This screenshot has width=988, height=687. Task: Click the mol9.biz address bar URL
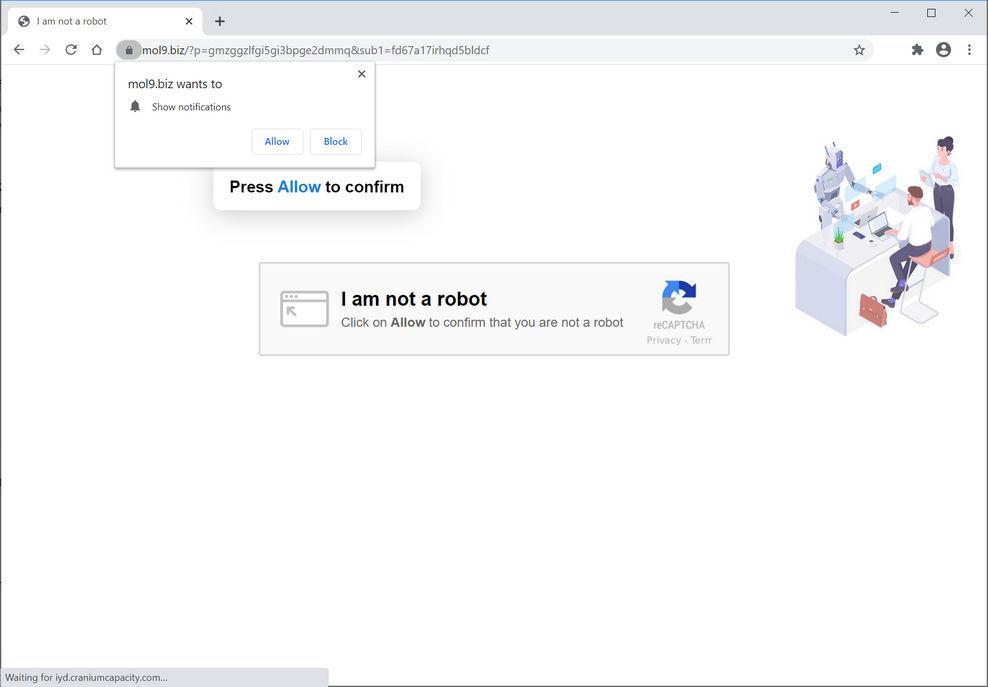pyautogui.click(x=315, y=50)
